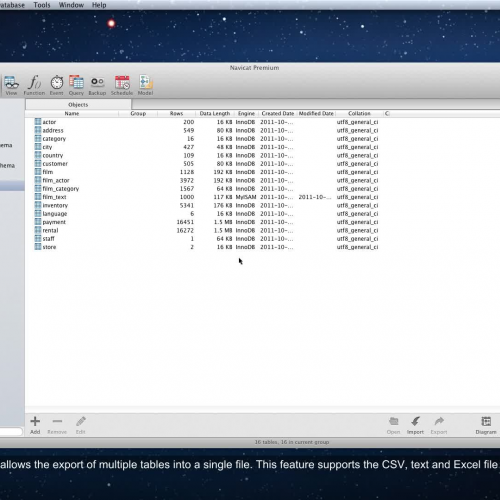
Task: Open the Backup toolbar icon
Action: [97, 85]
